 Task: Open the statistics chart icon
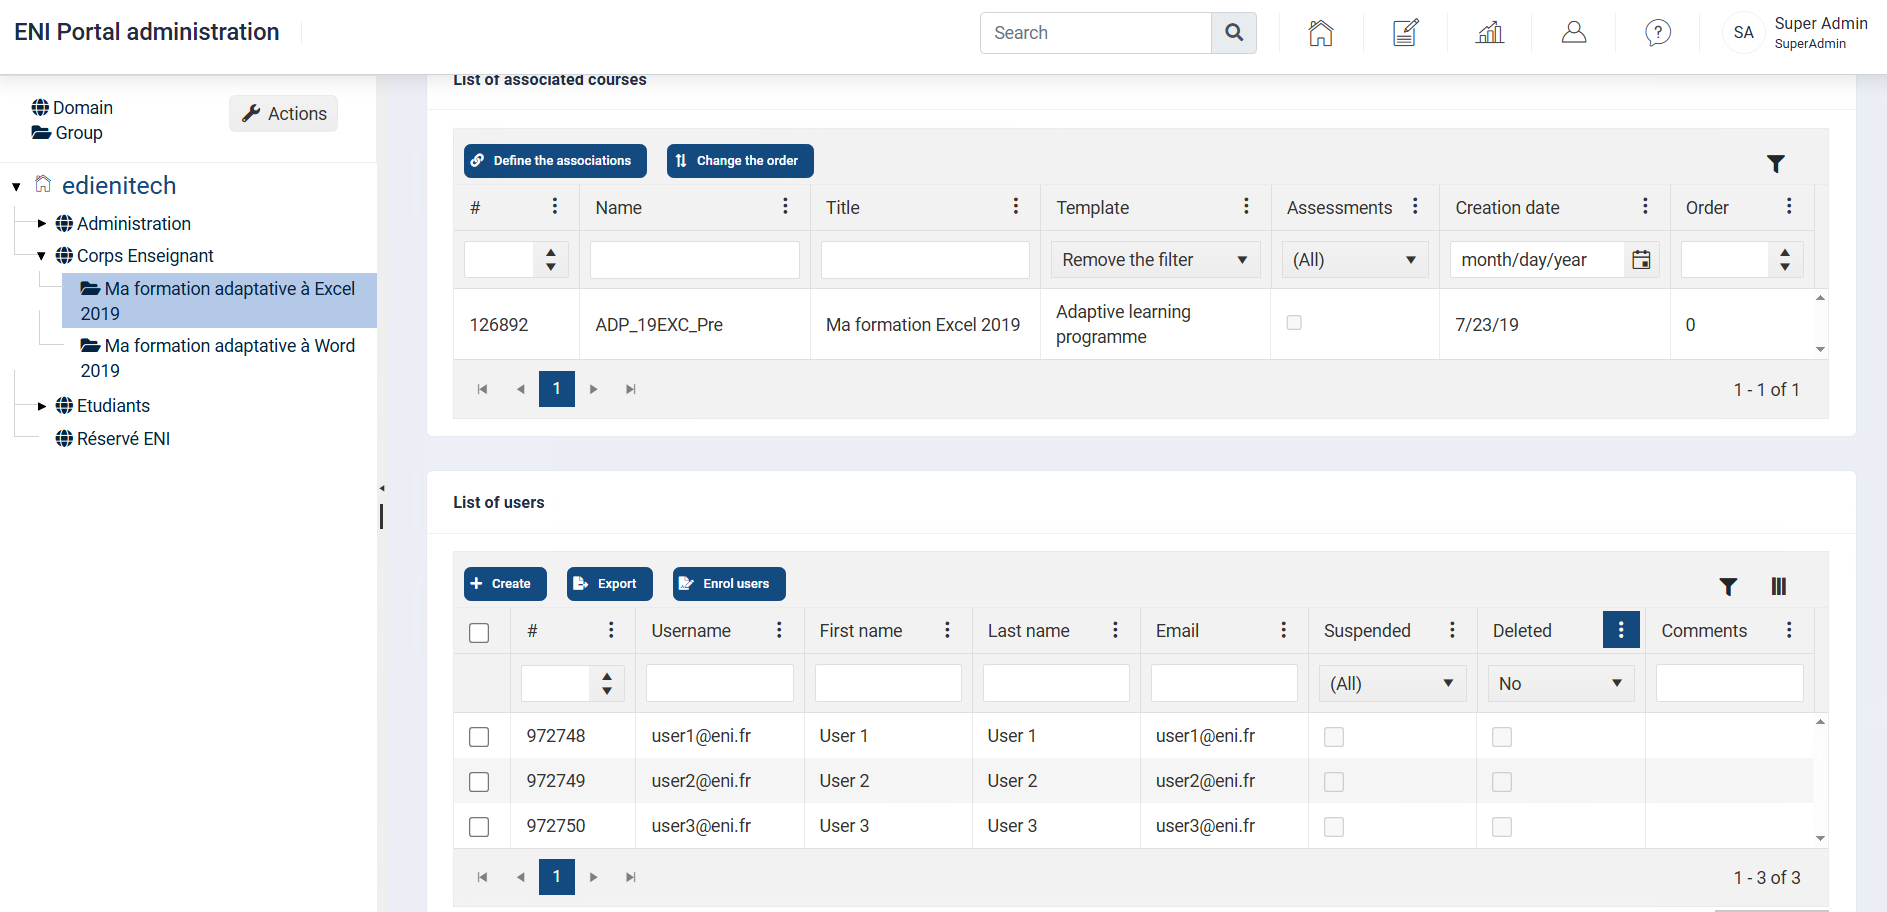coord(1490,33)
